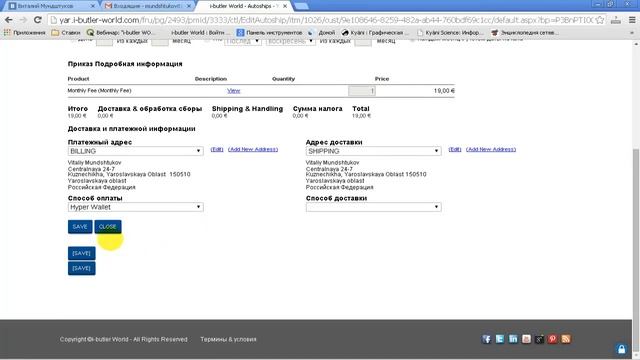Open the Панель инструментов bookmark

click(269, 32)
